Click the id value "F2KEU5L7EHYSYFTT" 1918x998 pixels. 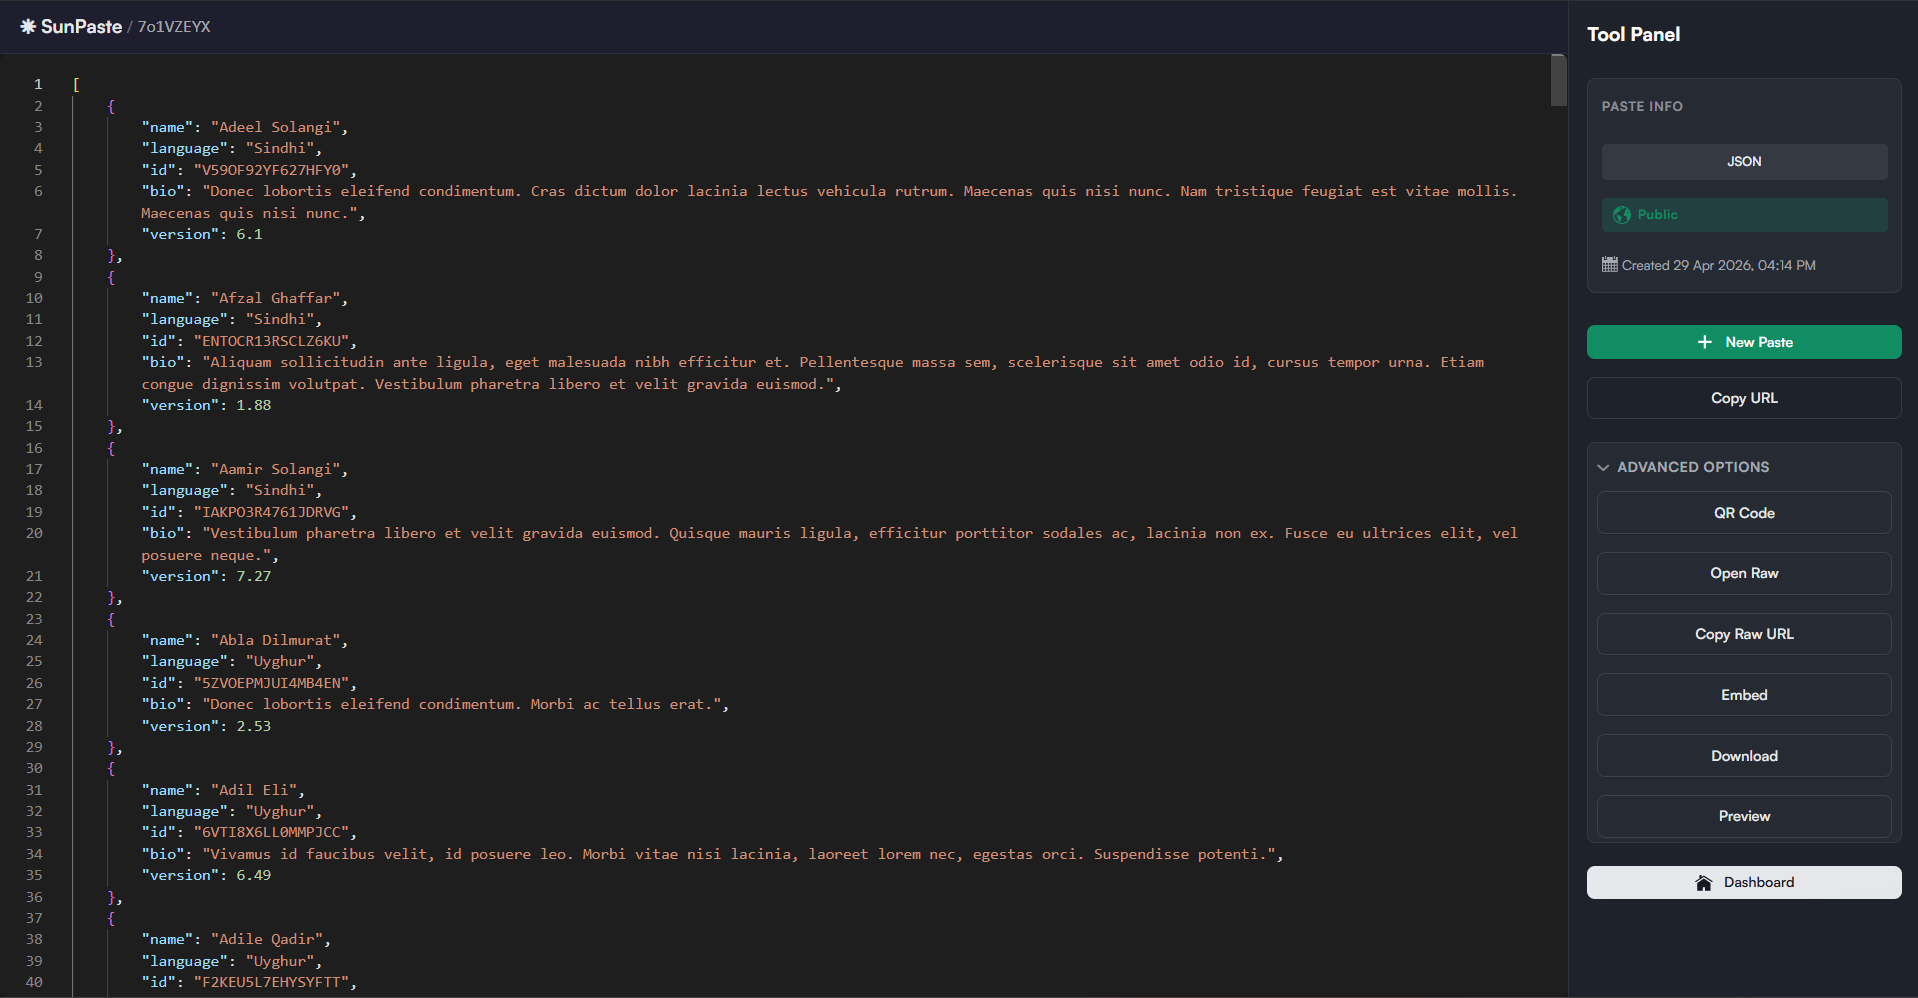tap(271, 982)
